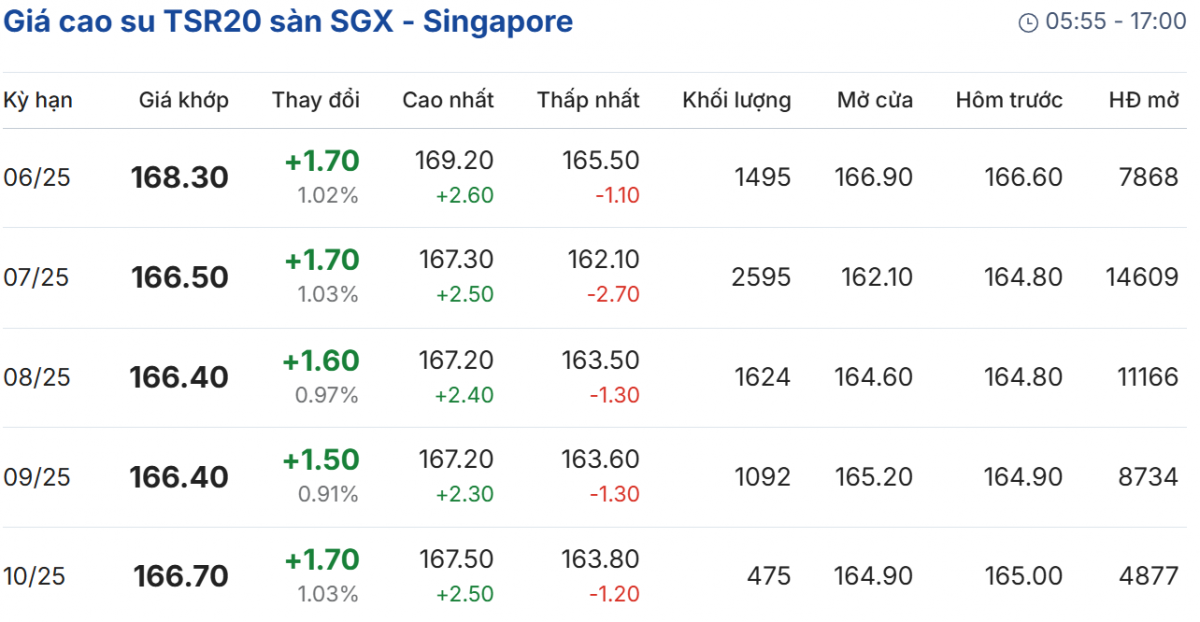
Task: Click the Thấp nhất column header
Action: 588,100
